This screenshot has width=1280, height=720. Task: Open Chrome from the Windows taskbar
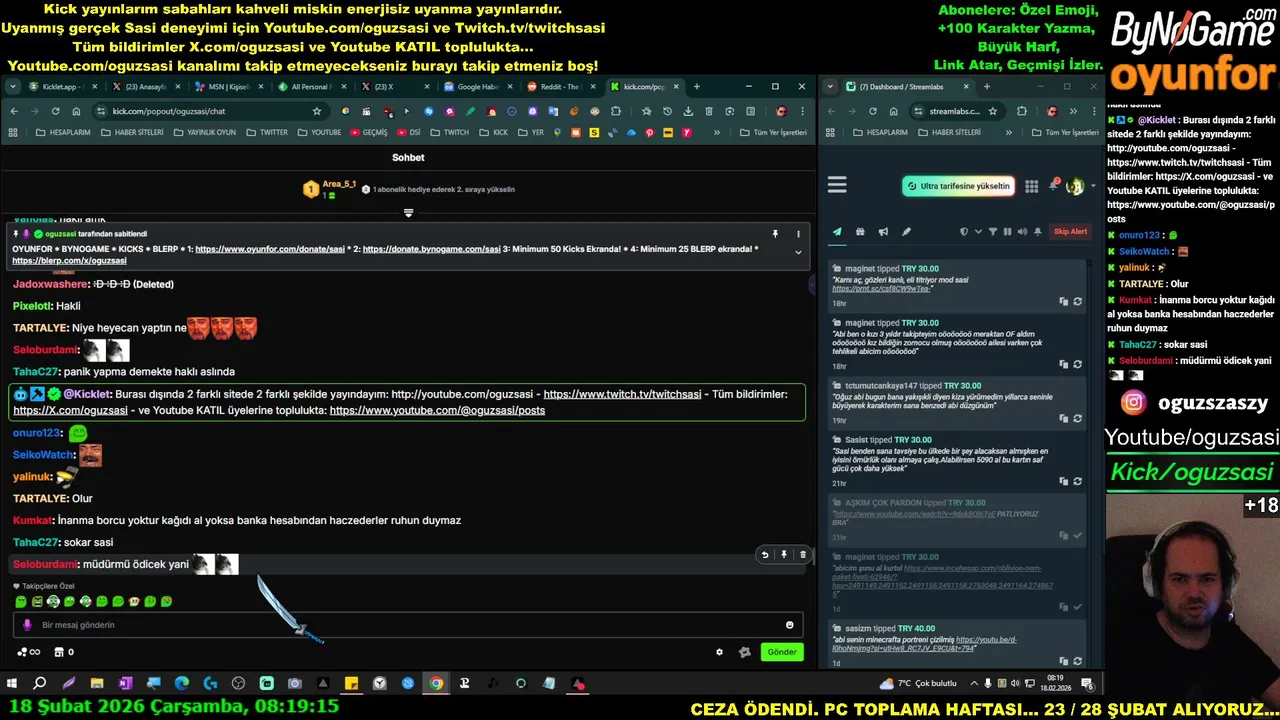[436, 684]
